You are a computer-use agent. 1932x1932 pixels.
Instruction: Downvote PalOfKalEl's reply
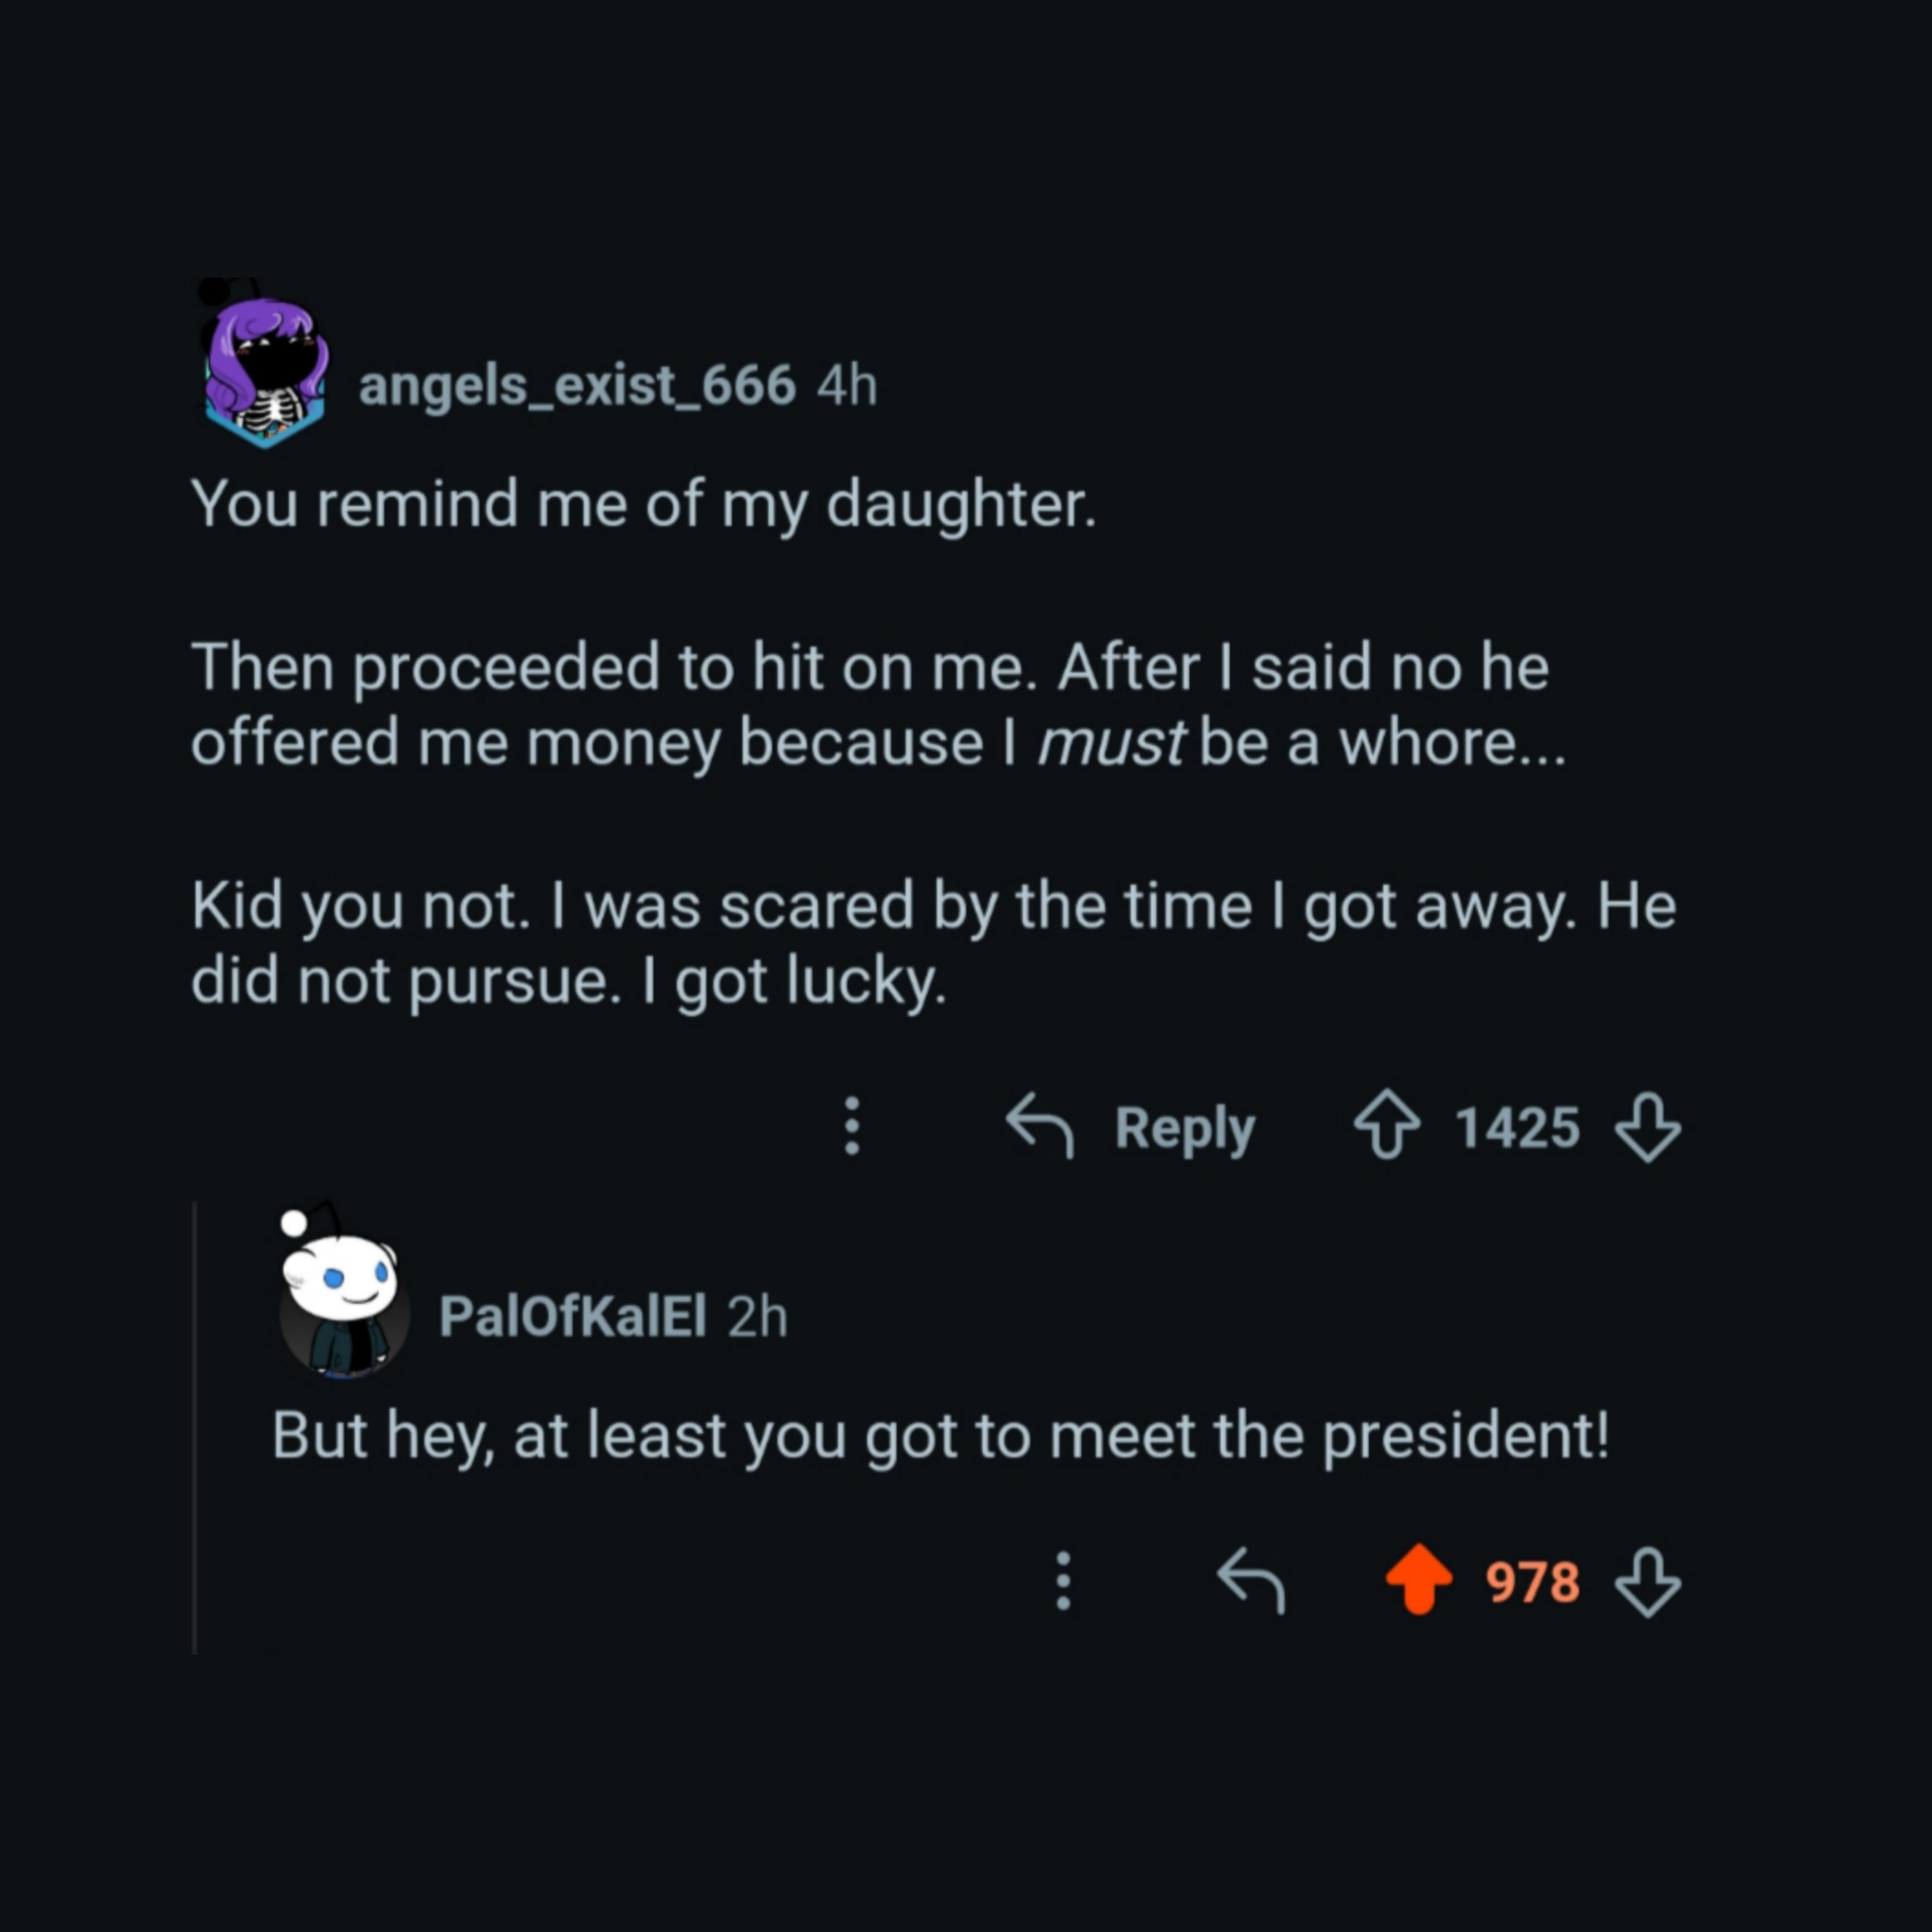[1648, 1582]
